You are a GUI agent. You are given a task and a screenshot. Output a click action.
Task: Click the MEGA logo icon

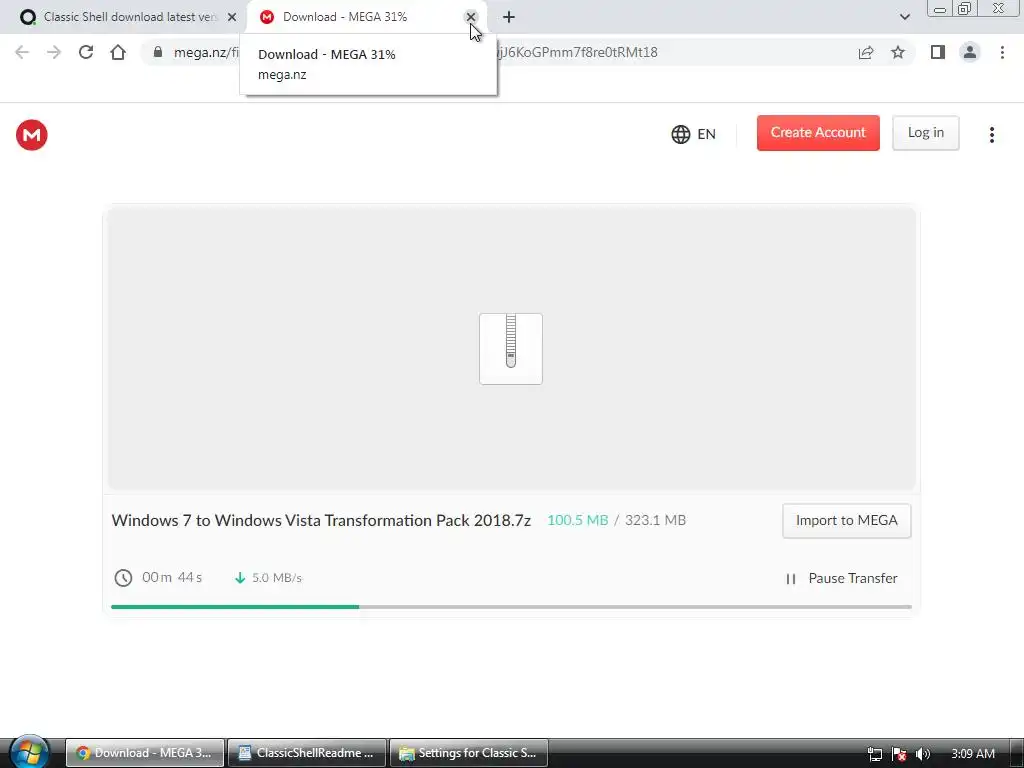pos(31,135)
